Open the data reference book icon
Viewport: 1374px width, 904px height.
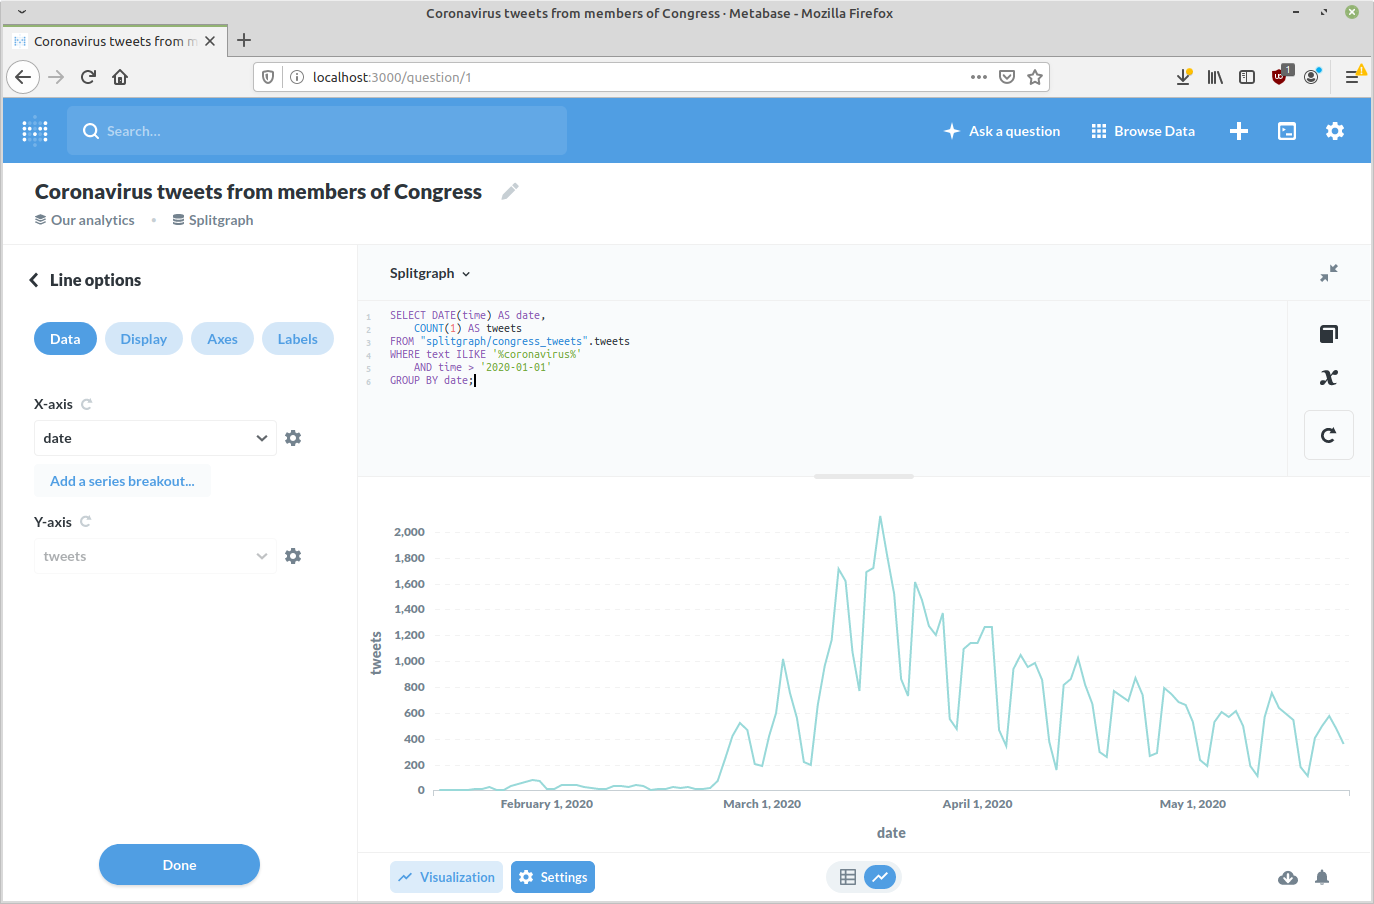point(1329,334)
